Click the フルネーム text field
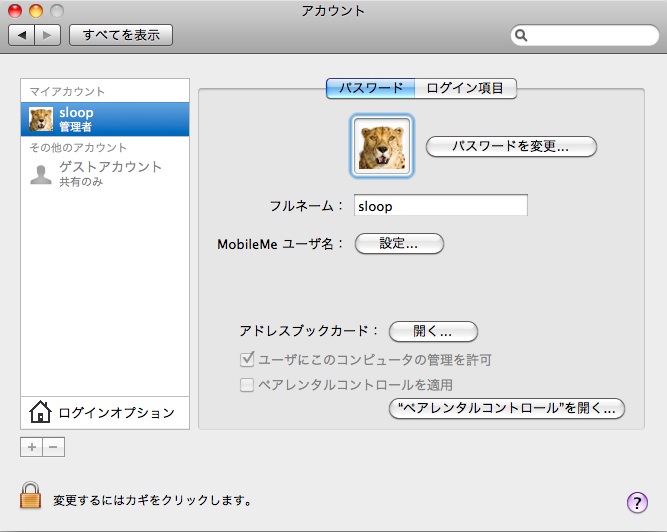The width and height of the screenshot is (667, 532). 441,205
